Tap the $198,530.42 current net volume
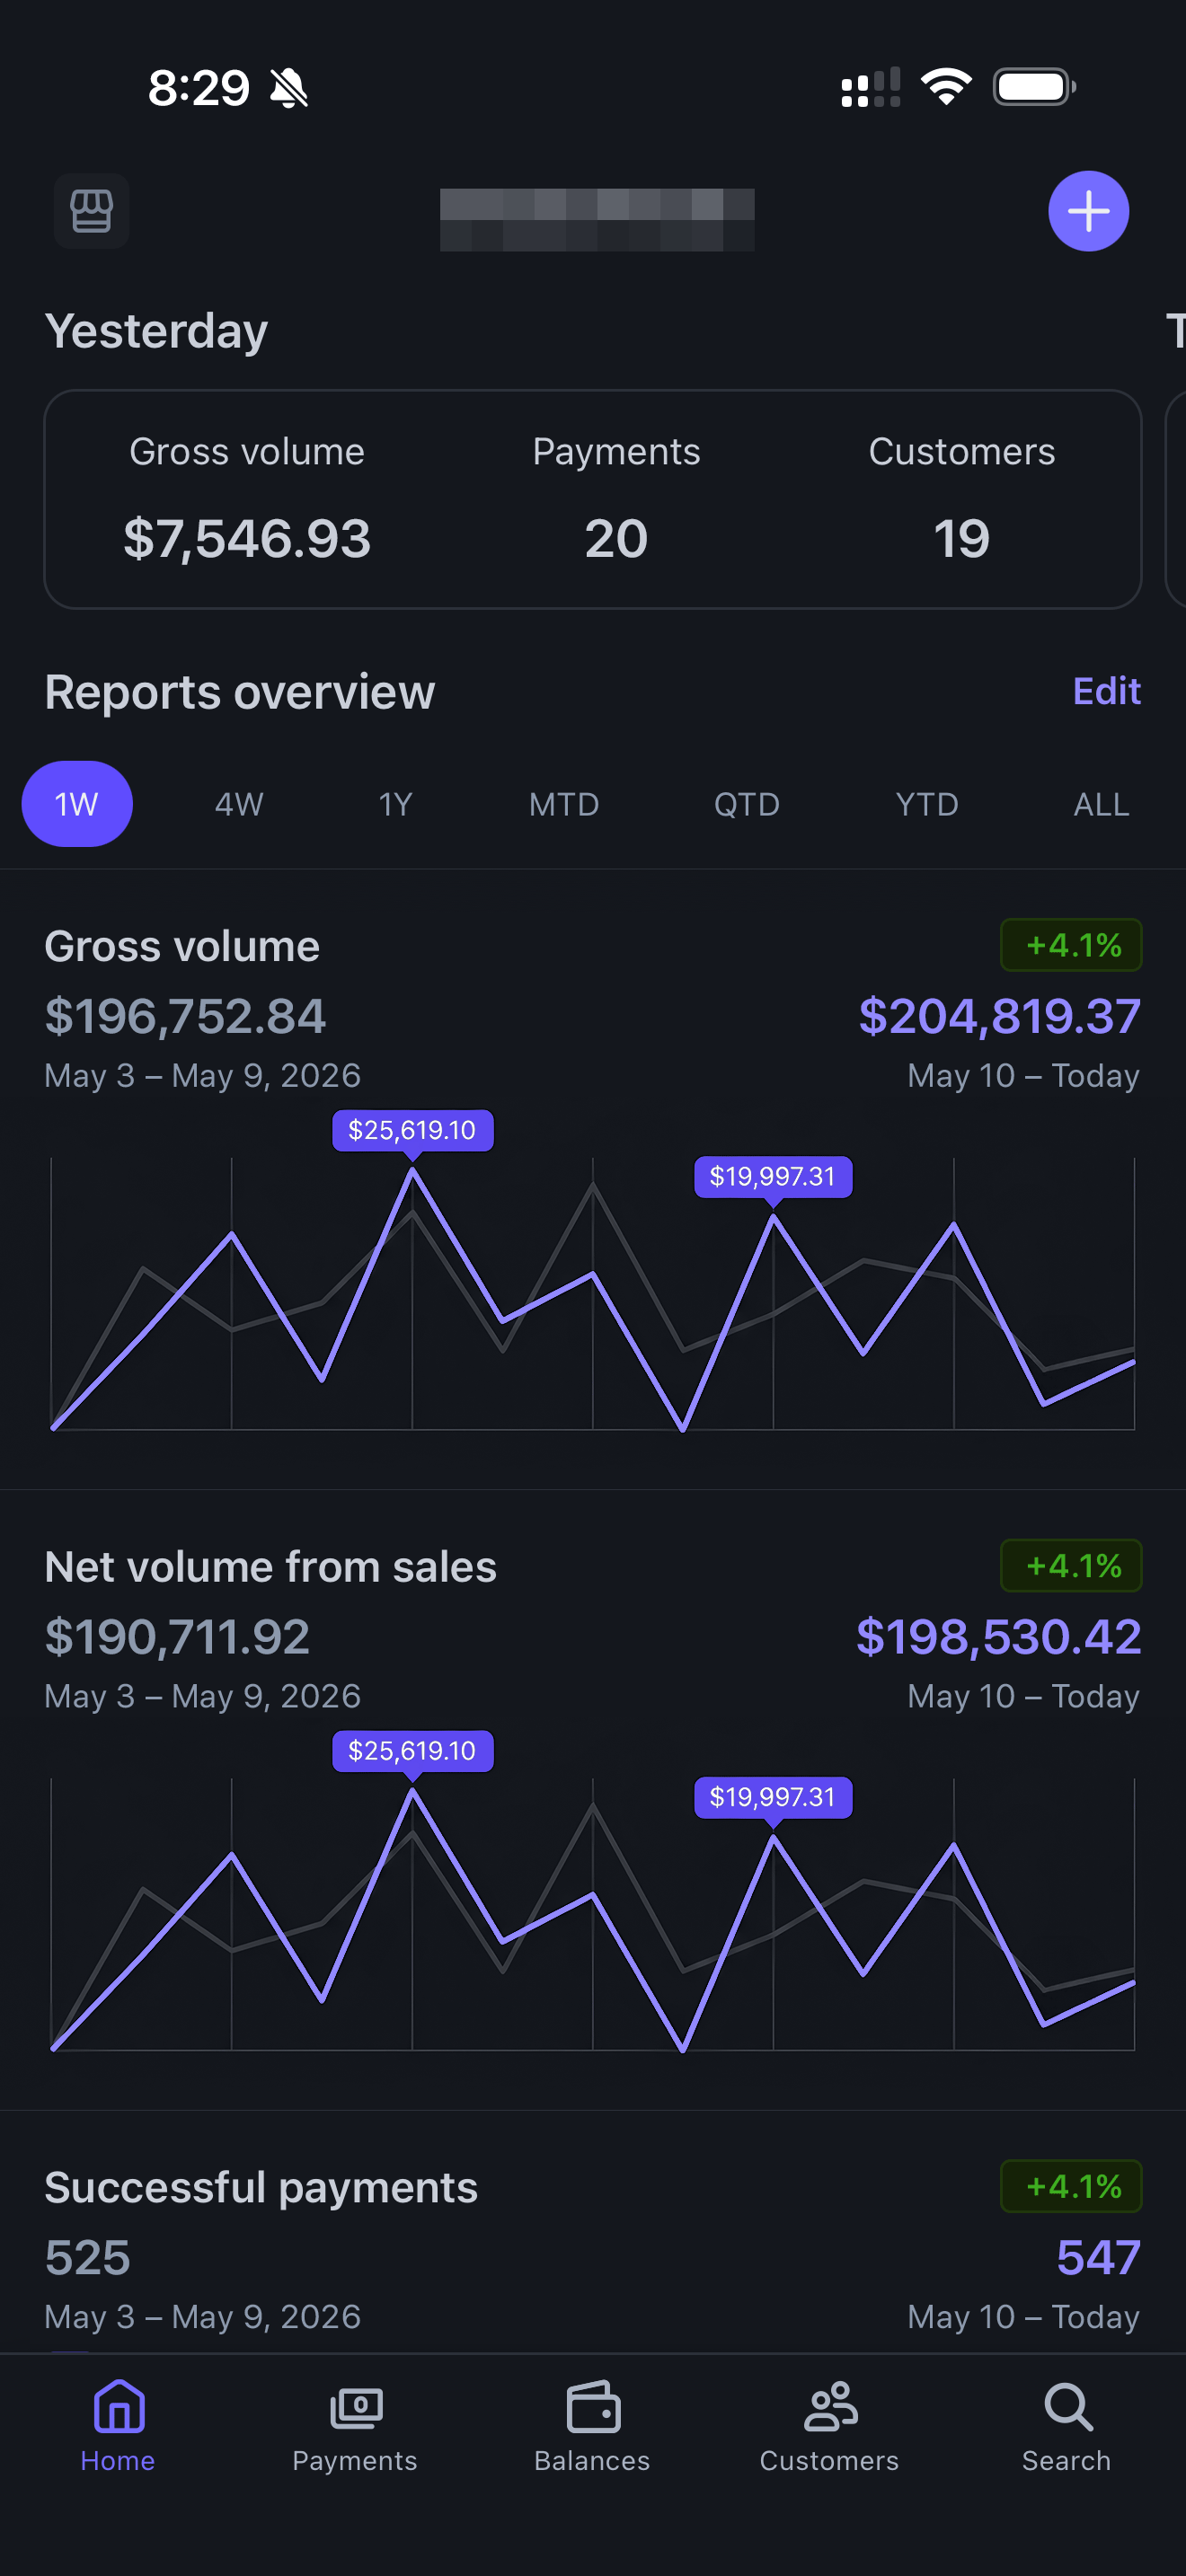Screen dimensions: 1186x2576 999,1637
